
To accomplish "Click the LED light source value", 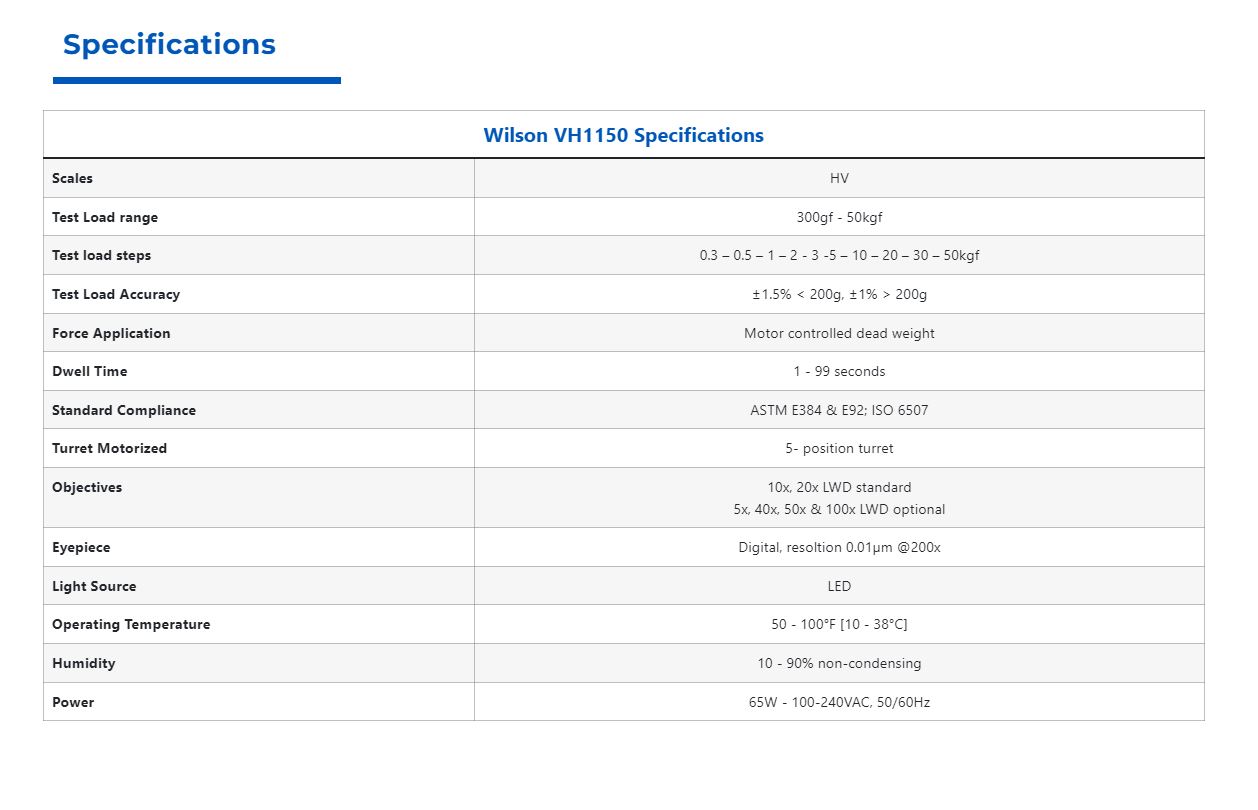I will click(839, 586).
